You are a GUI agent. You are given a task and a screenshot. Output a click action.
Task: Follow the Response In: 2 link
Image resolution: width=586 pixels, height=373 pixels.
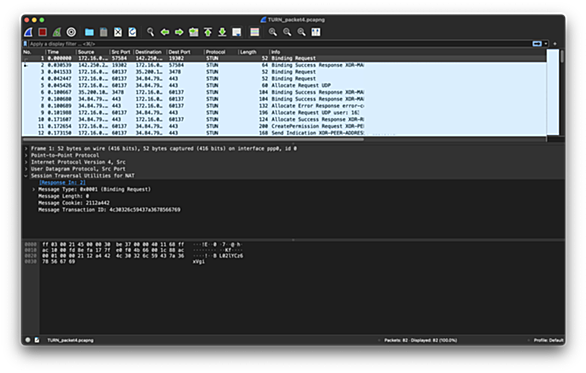(x=62, y=183)
